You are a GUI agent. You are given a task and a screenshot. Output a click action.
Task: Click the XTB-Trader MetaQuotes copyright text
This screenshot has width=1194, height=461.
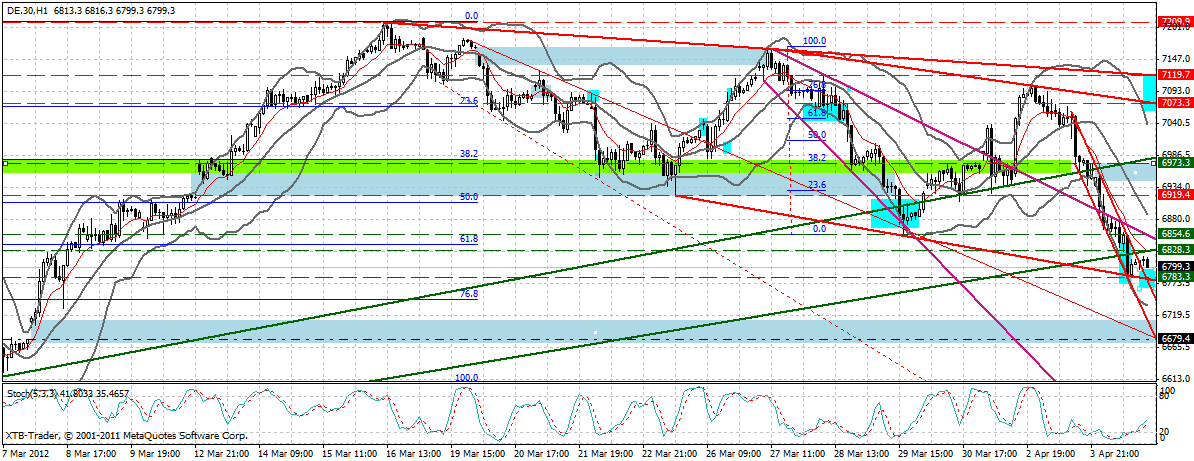pyautogui.click(x=126, y=437)
